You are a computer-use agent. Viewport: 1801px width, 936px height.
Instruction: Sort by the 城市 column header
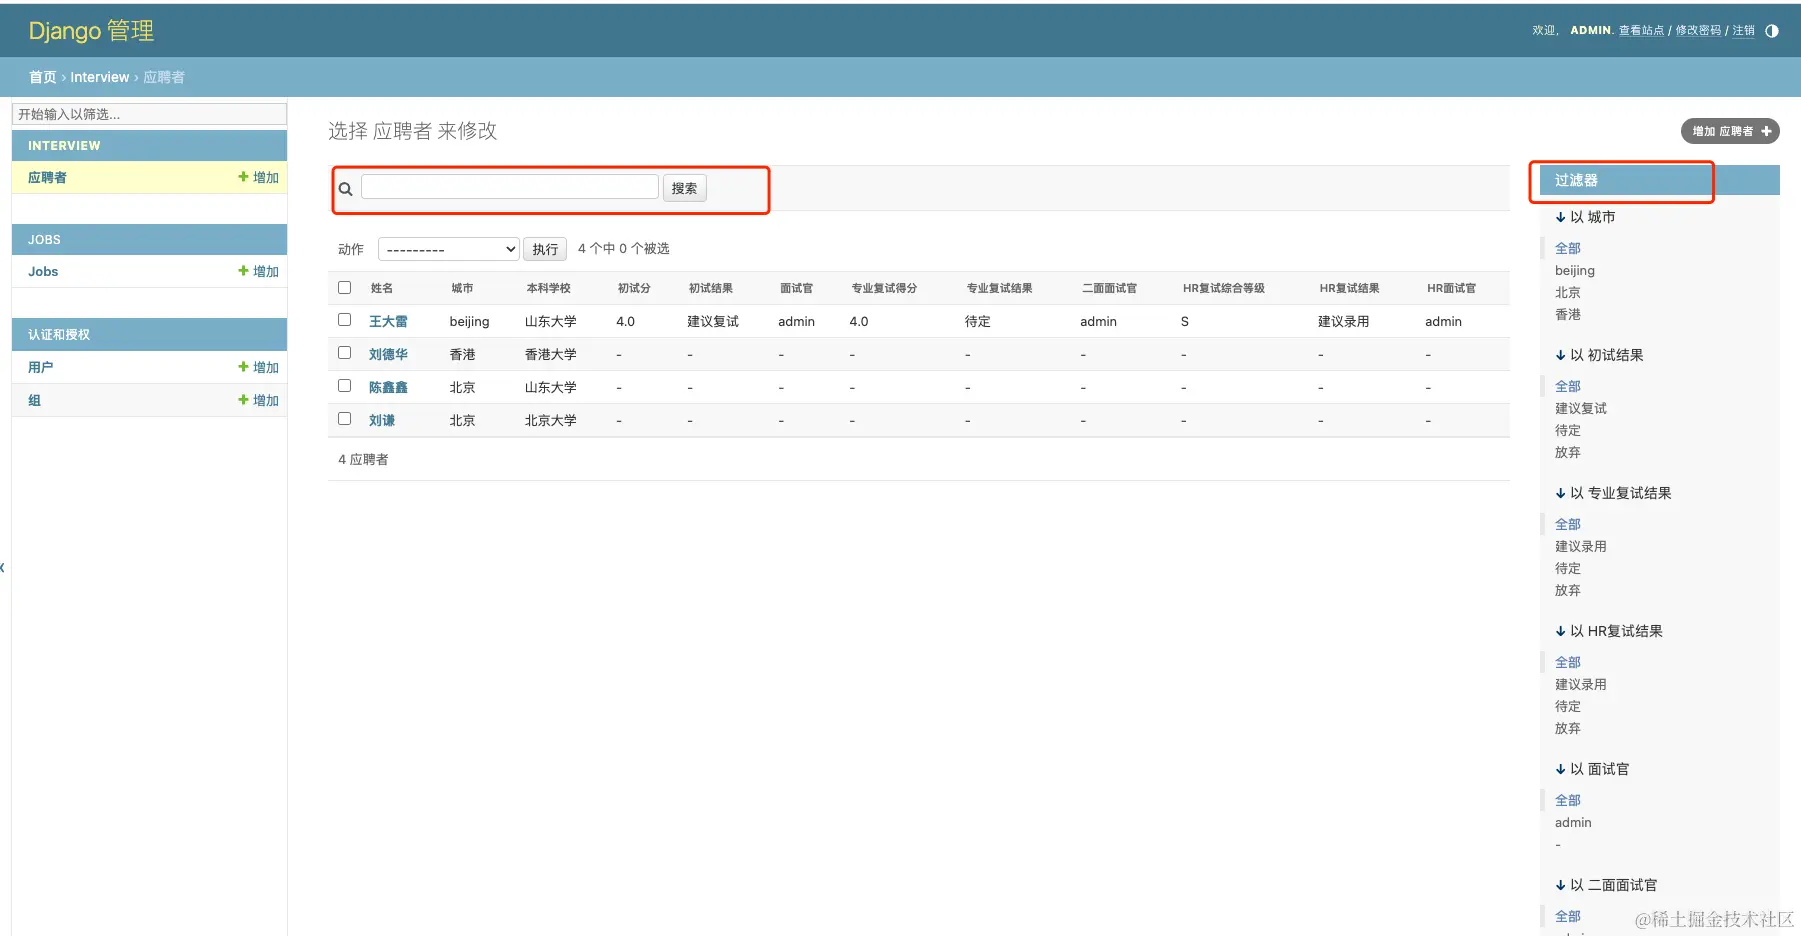coord(462,288)
